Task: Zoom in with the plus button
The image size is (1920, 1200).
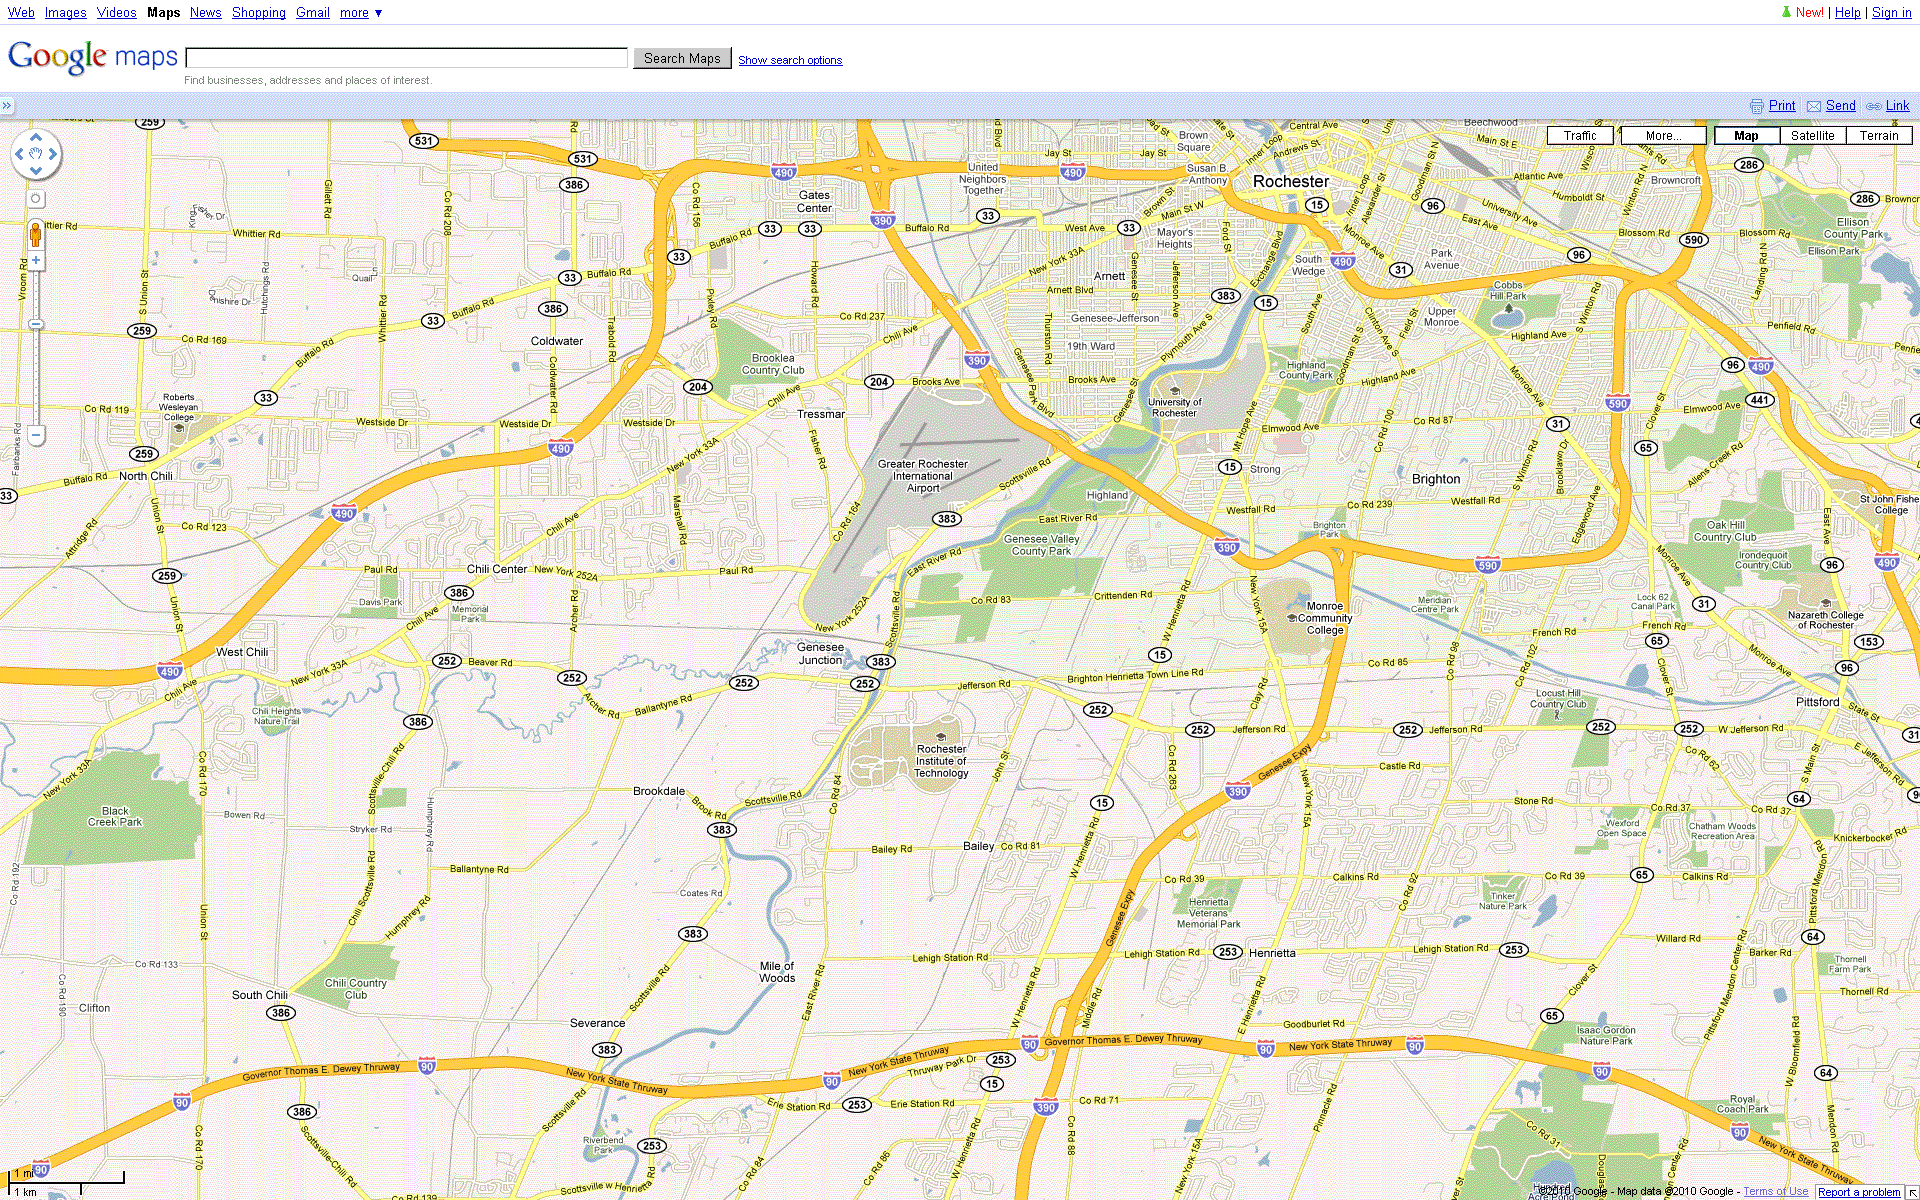Action: coord(36,260)
